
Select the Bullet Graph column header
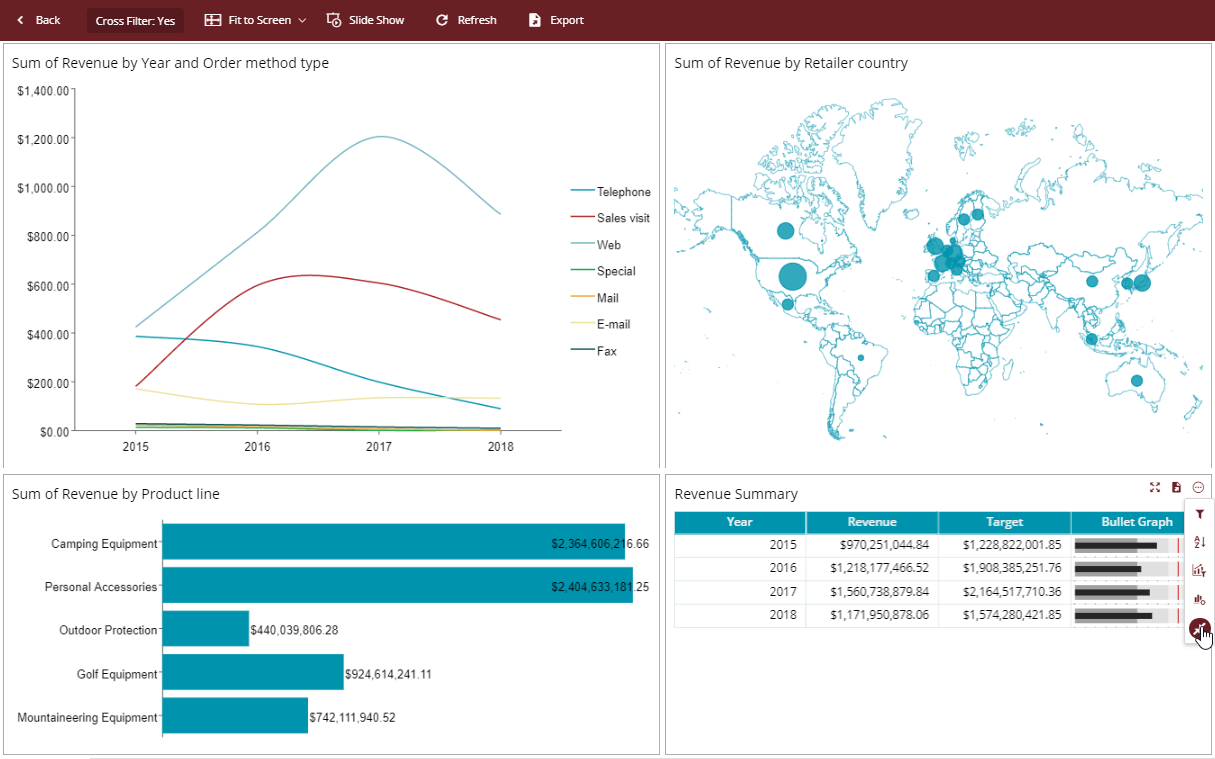point(1136,522)
